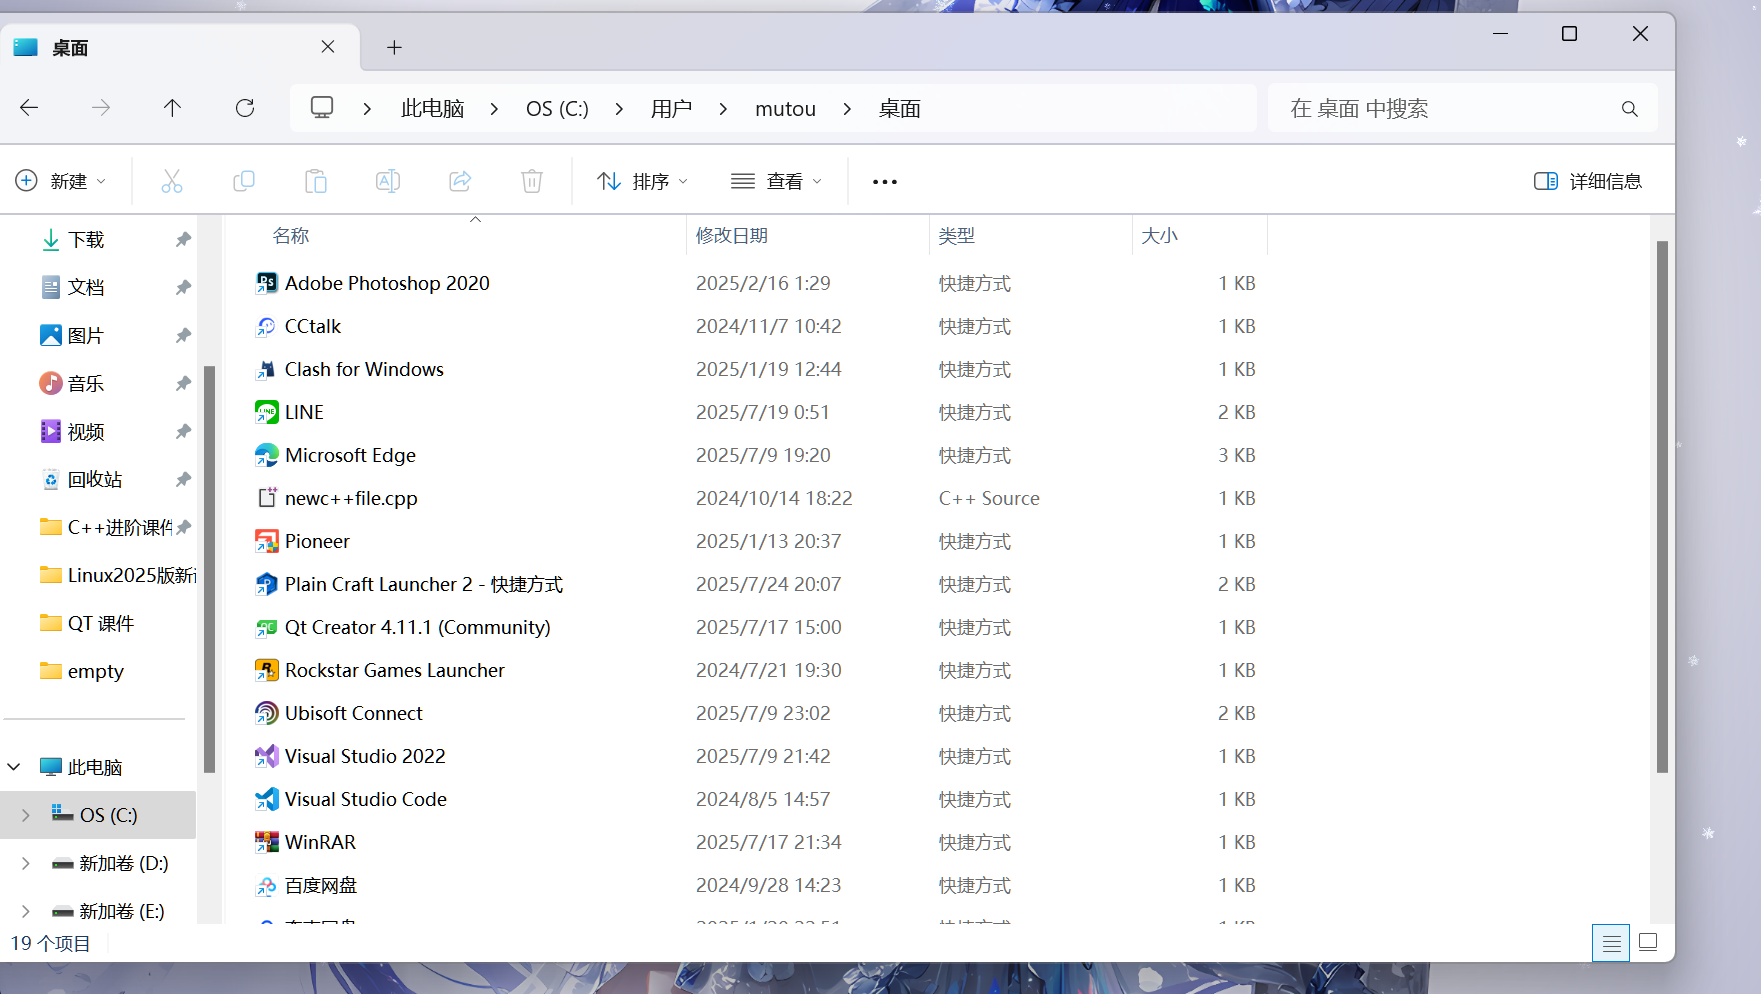
Task: Open QT 课件 folder in sidebar
Action: point(100,623)
